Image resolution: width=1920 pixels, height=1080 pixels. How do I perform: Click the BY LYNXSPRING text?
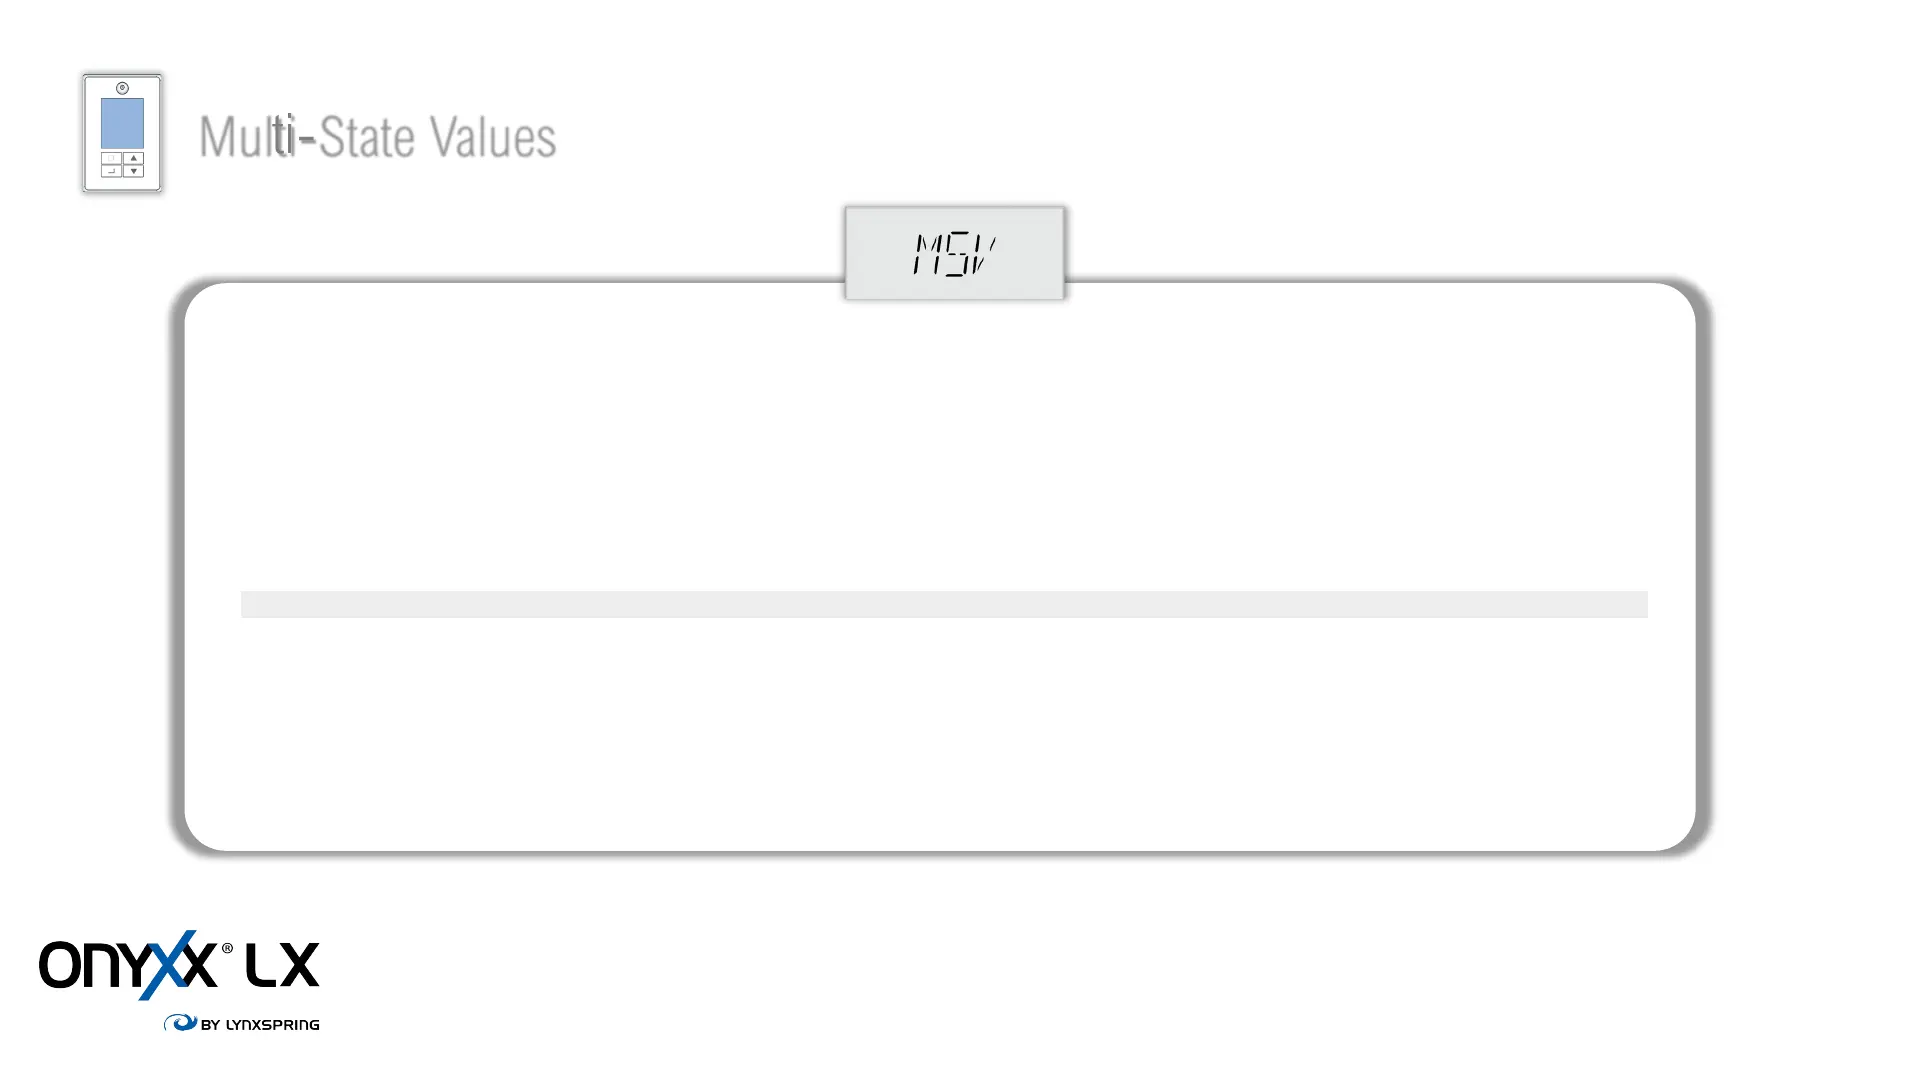260,1024
